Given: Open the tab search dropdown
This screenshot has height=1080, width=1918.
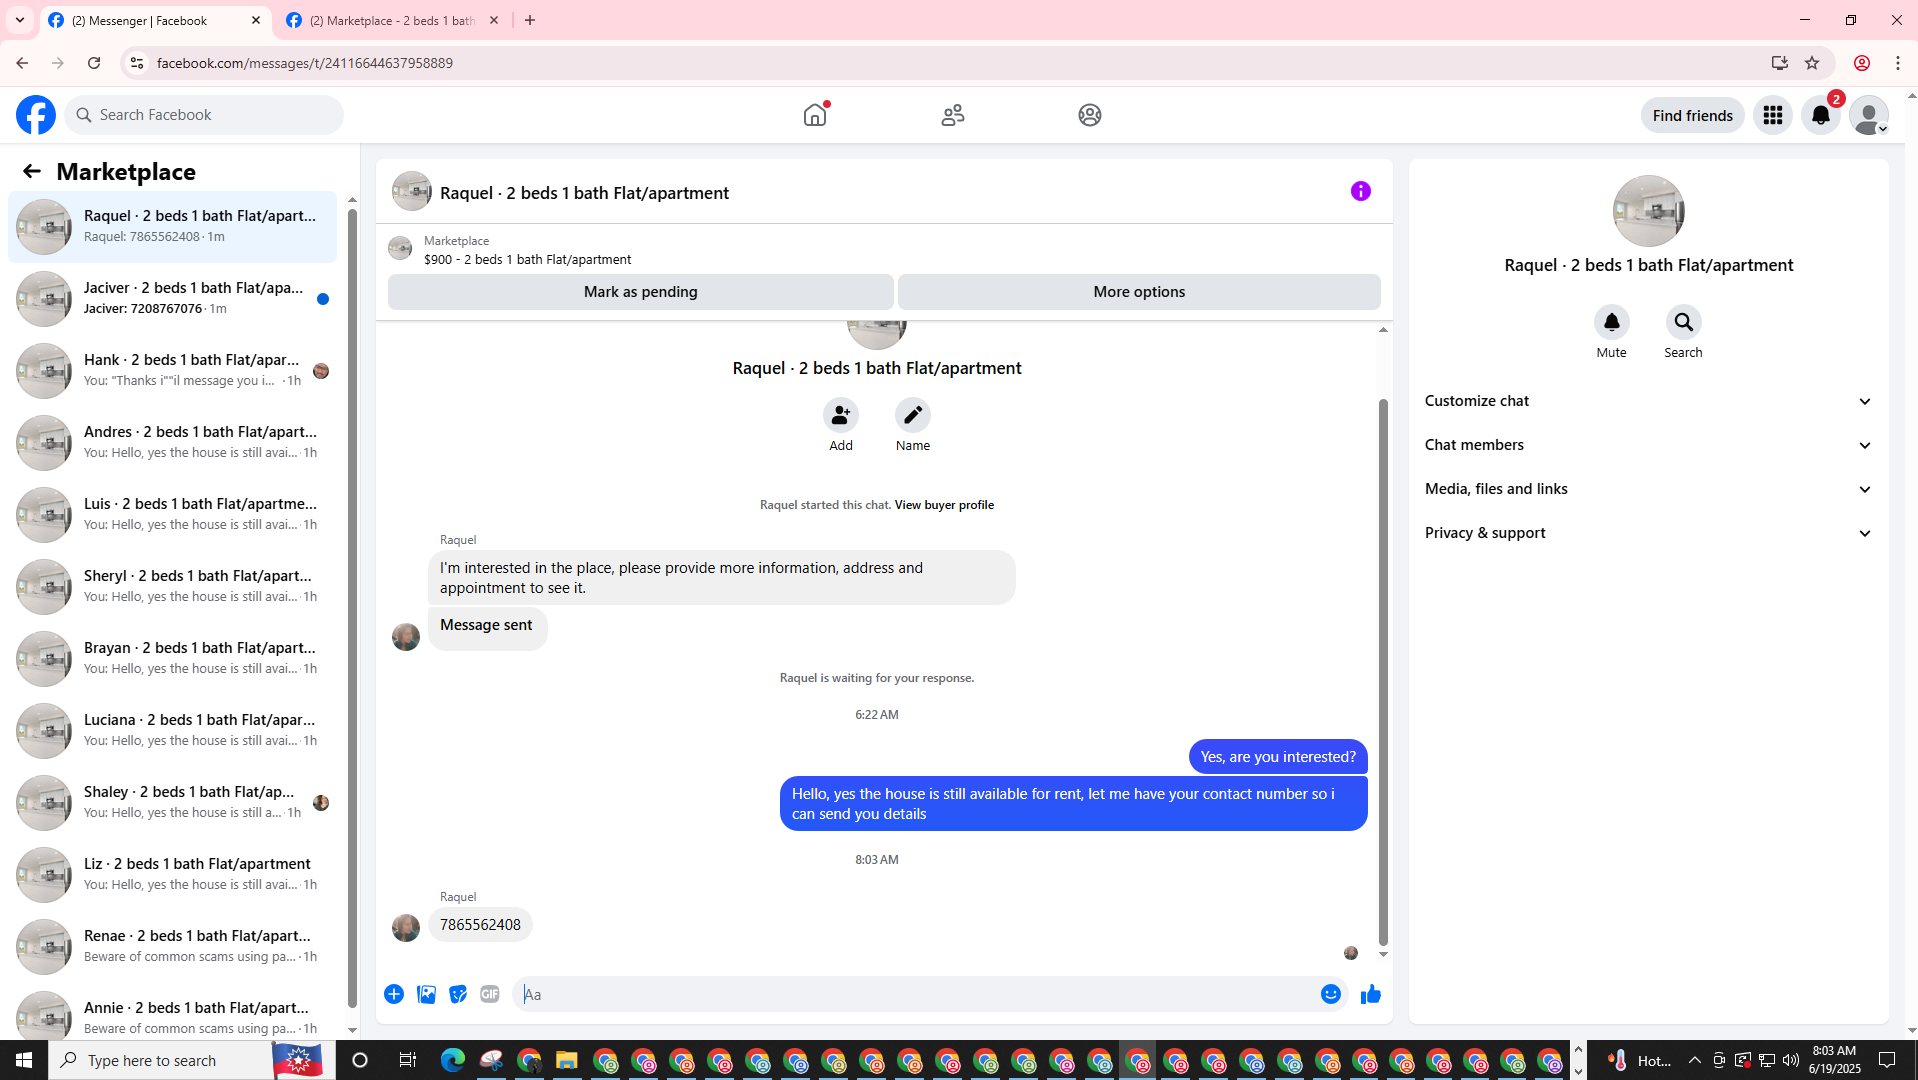Looking at the screenshot, I should pyautogui.click(x=20, y=20).
